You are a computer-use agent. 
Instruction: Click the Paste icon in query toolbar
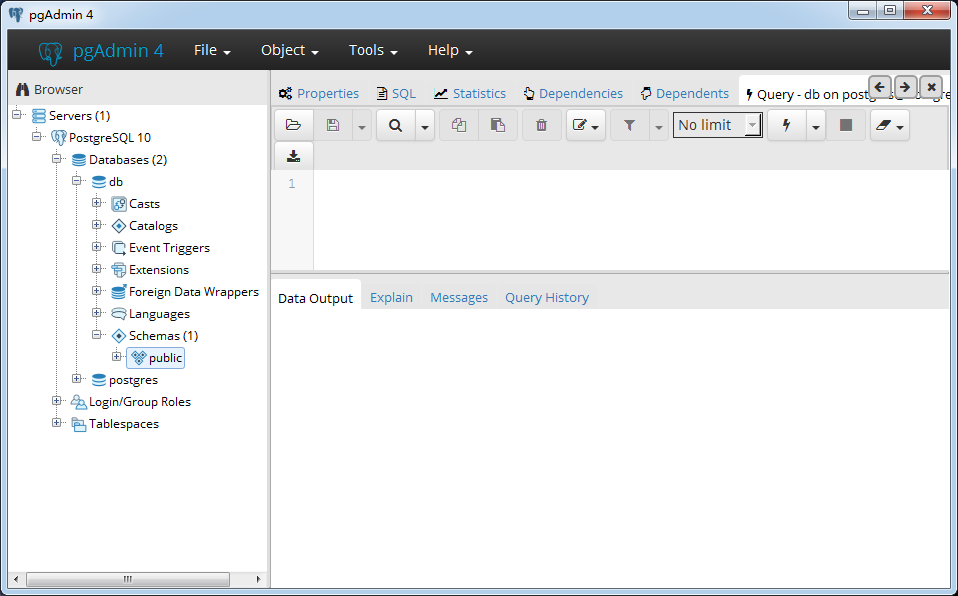tap(497, 125)
